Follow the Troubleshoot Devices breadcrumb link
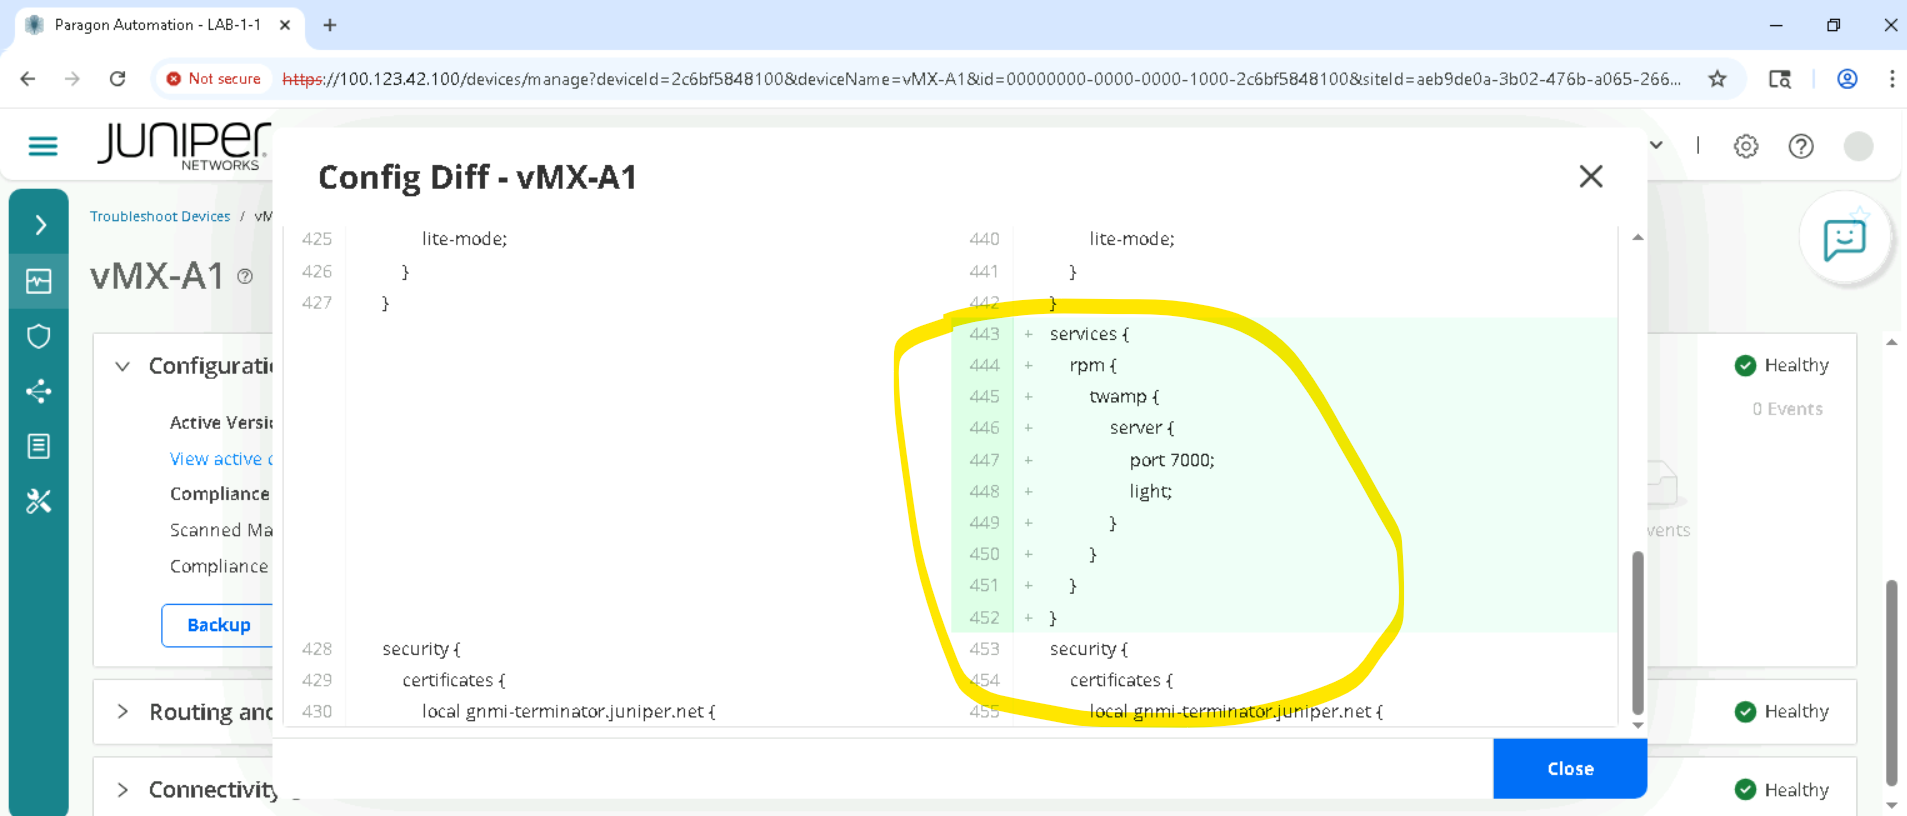Viewport: 1907px width, 816px height. click(160, 216)
